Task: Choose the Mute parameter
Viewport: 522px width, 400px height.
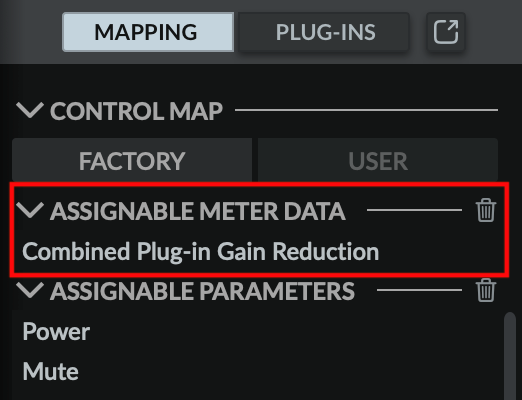Action: coord(51,371)
